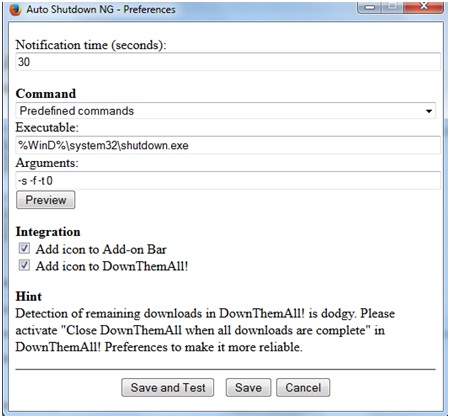Image resolution: width=450 pixels, height=418 pixels.
Task: Click the Notification time input showing 30
Action: point(228,62)
